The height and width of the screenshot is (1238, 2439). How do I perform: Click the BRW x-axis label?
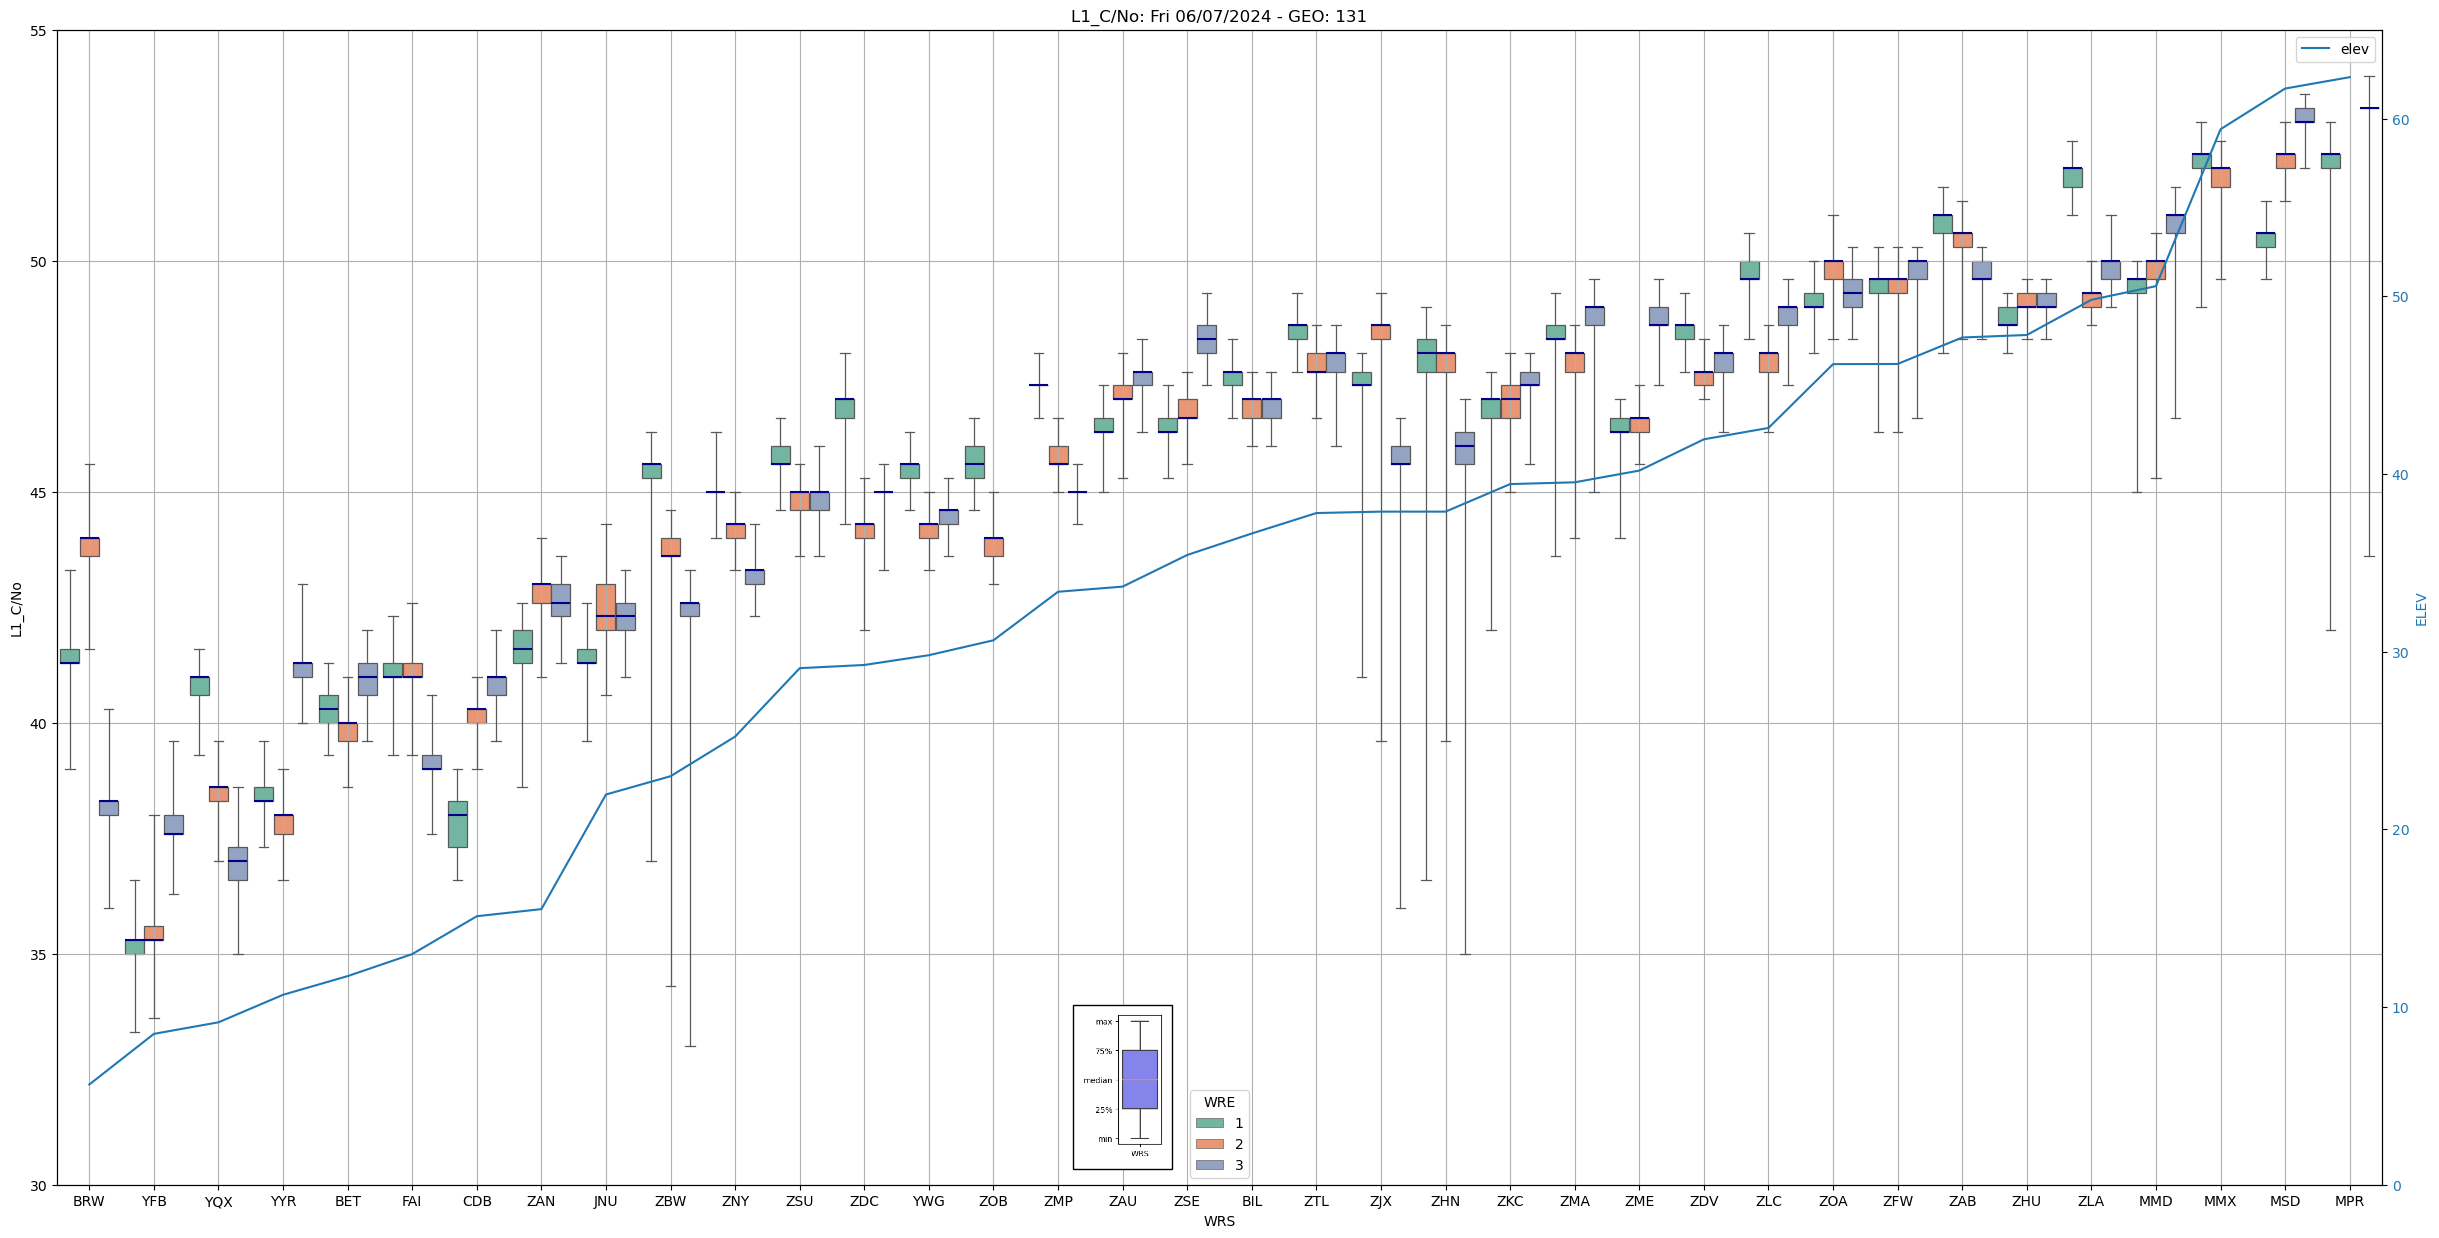(x=89, y=1201)
